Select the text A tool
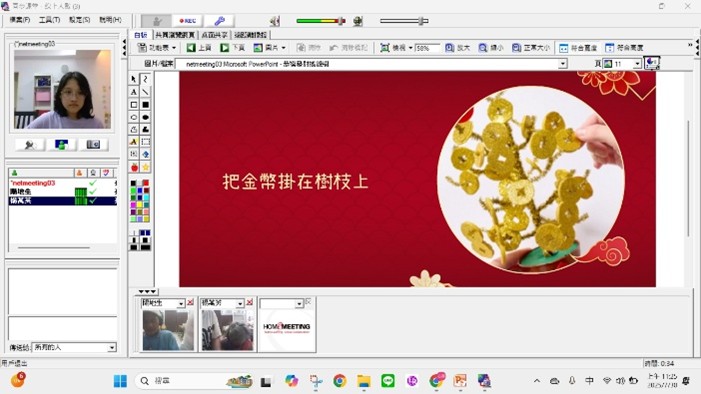Viewport: 701px width, 394px height. [134, 92]
